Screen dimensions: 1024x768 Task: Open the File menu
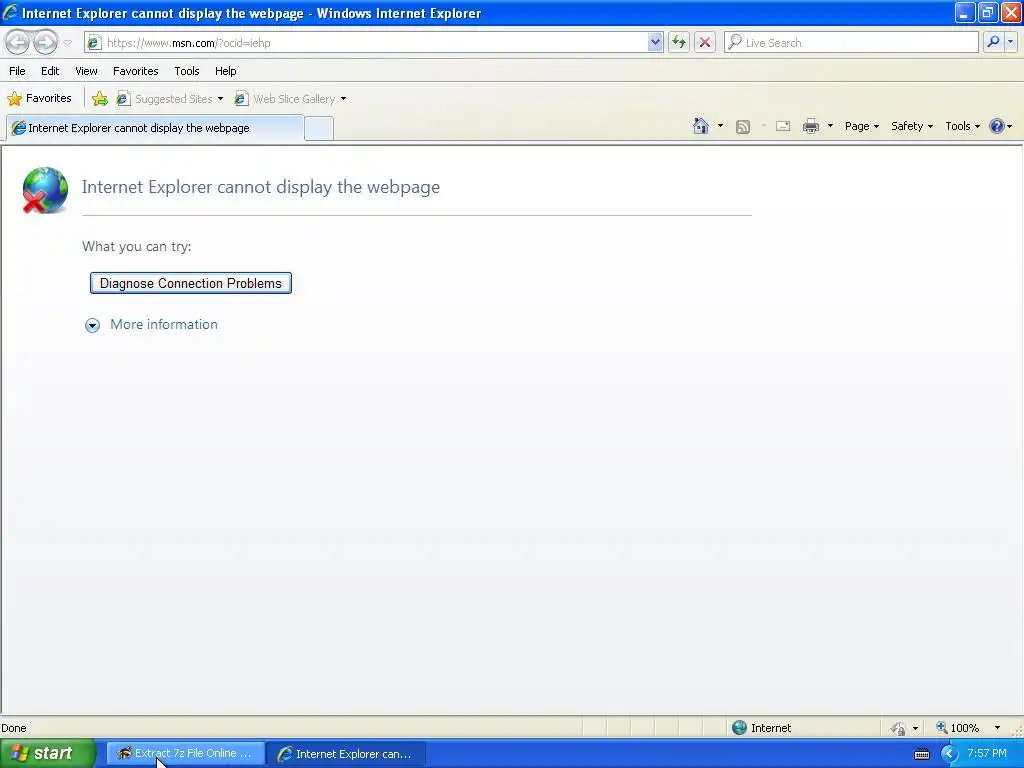click(x=17, y=71)
